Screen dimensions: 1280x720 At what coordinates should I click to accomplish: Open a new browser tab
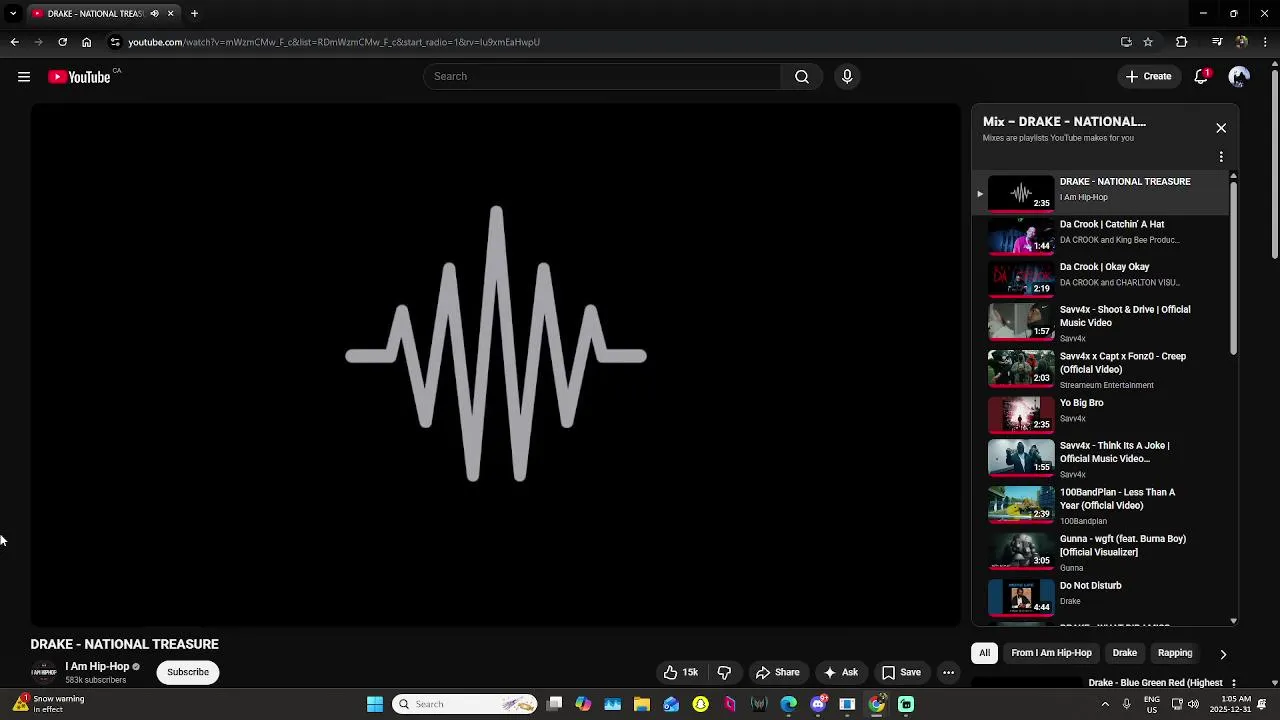click(x=194, y=14)
